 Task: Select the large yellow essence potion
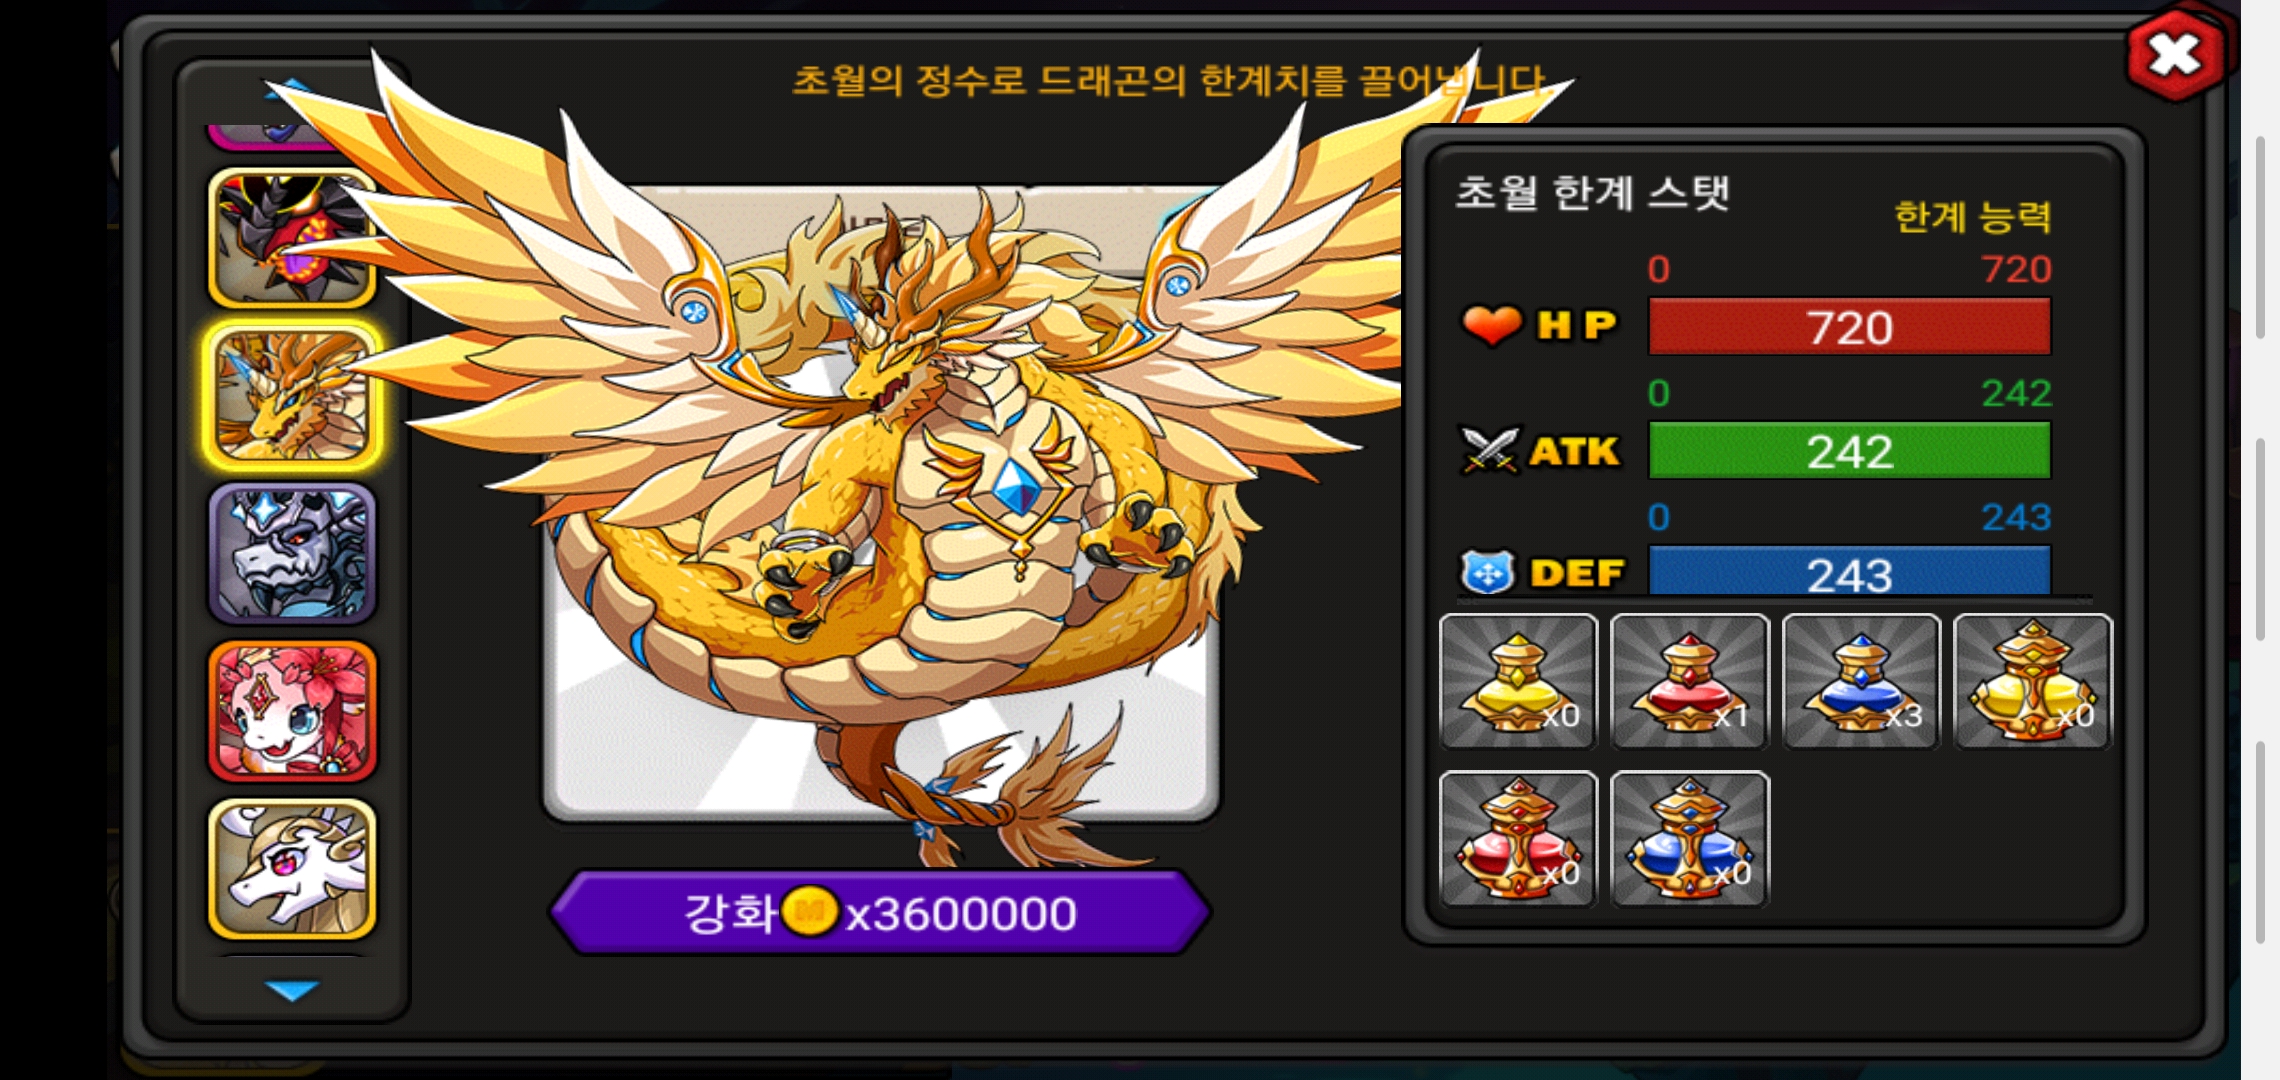[2033, 681]
